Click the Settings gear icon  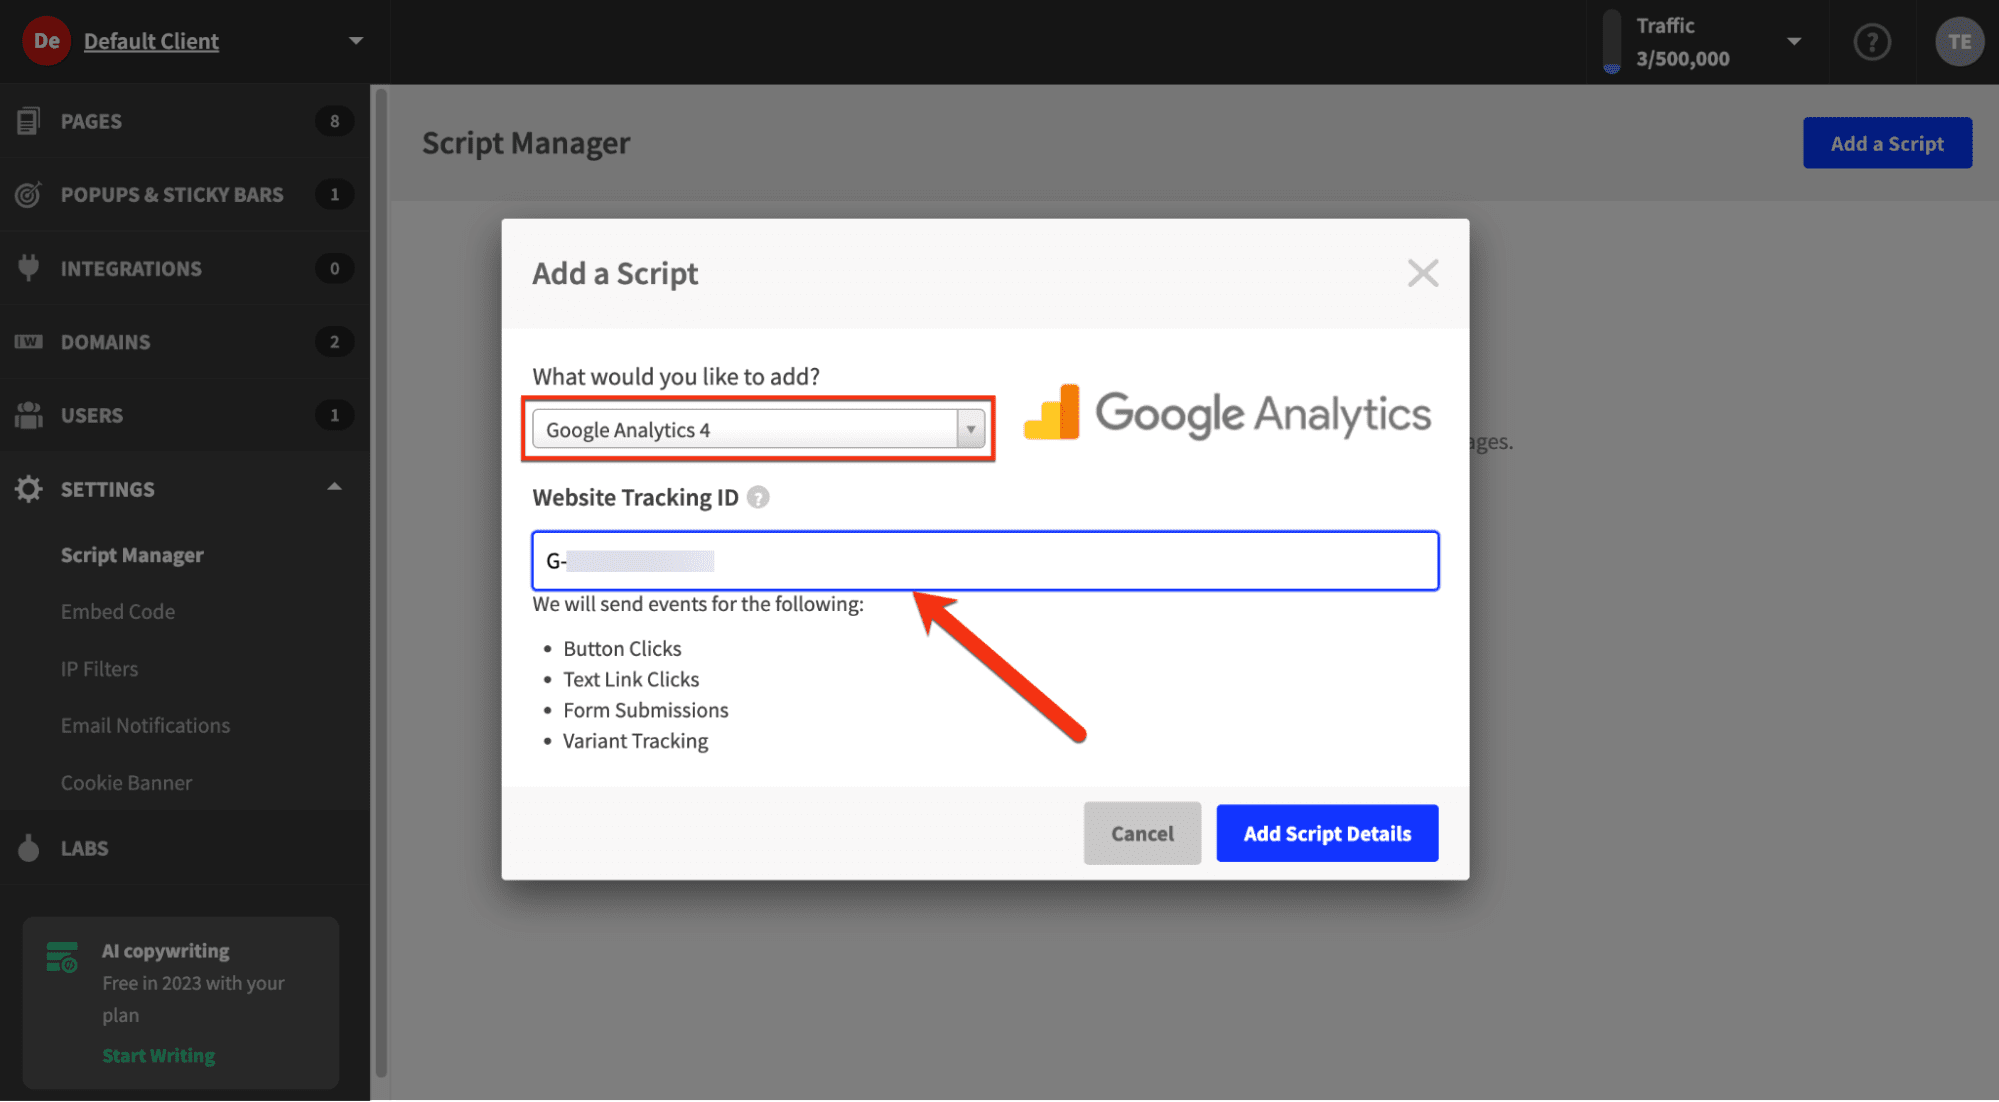point(28,489)
